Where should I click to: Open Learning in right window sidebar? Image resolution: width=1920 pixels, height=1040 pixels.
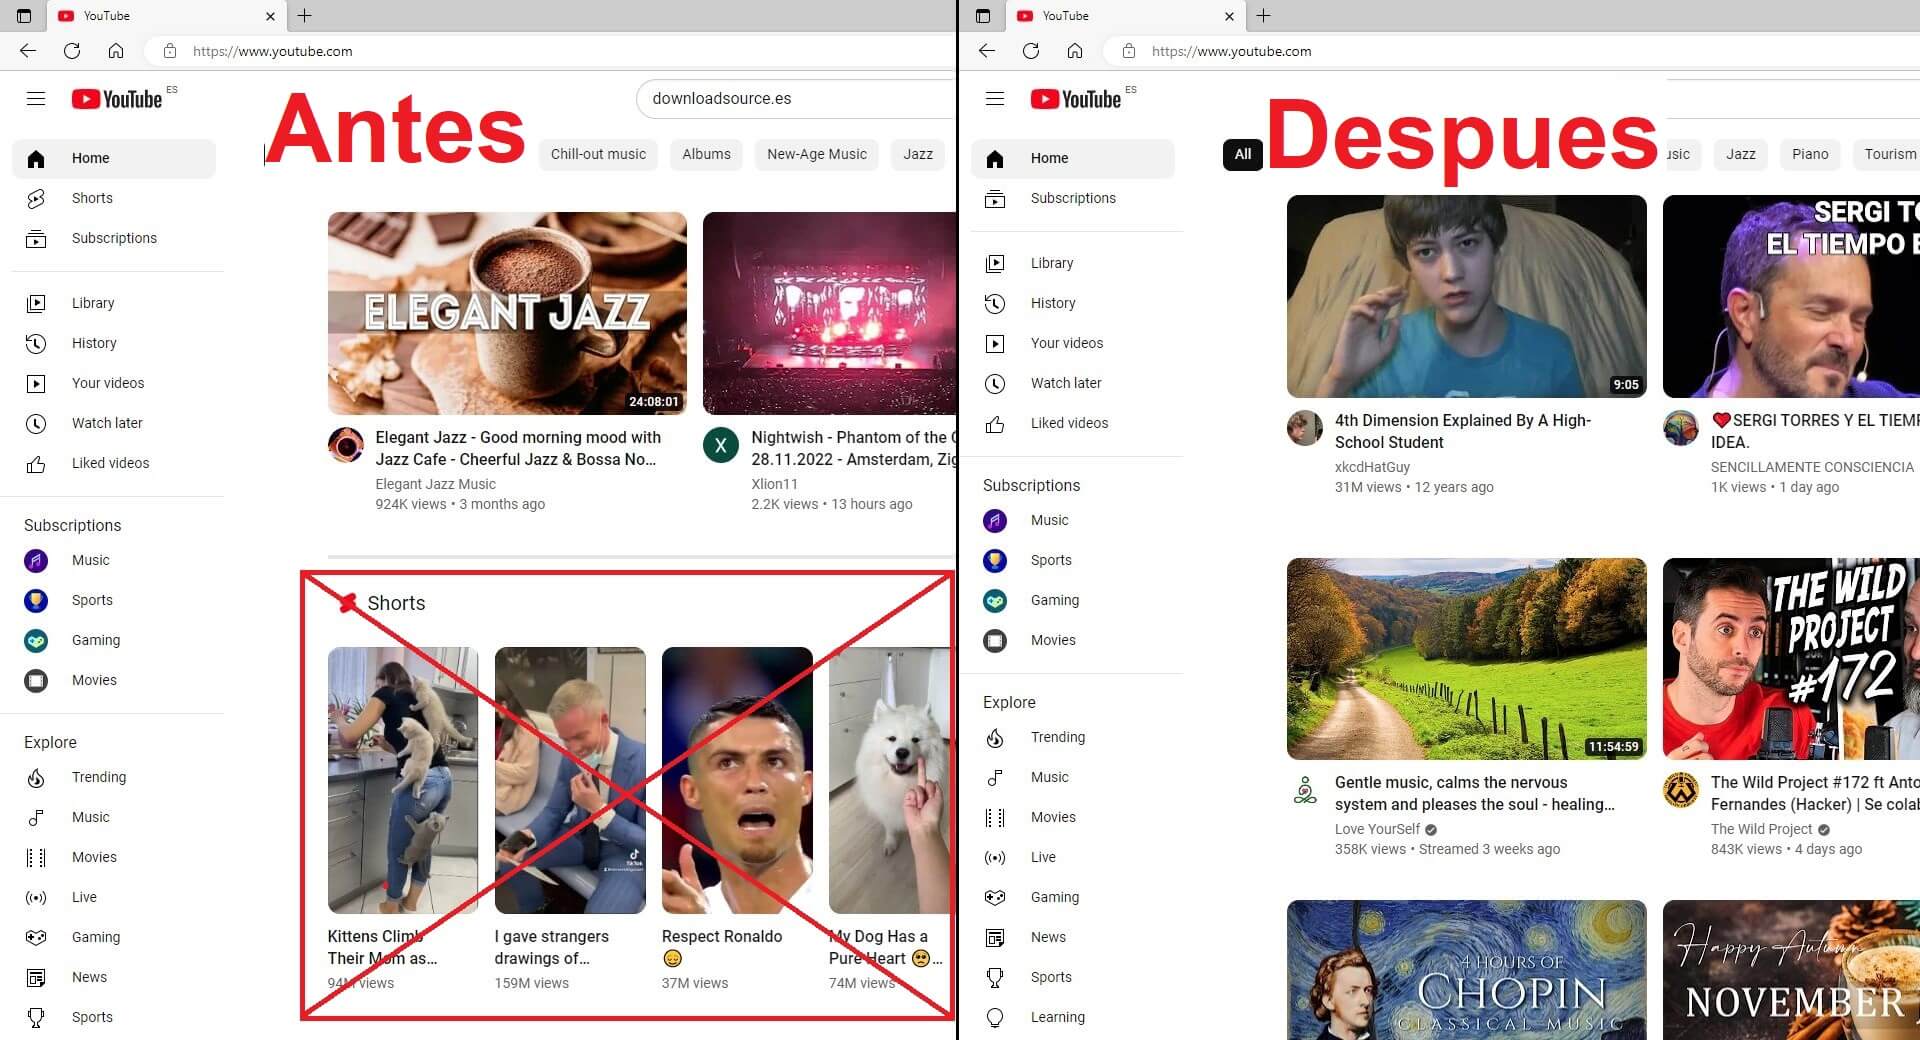pyautogui.click(x=1073, y=1017)
